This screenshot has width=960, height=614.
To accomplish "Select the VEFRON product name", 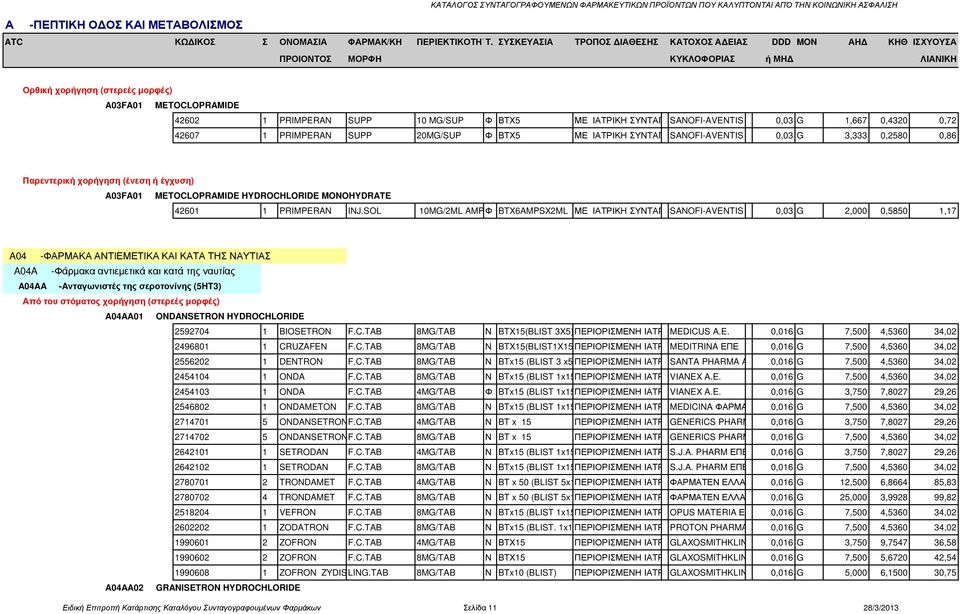I will click(x=298, y=512).
